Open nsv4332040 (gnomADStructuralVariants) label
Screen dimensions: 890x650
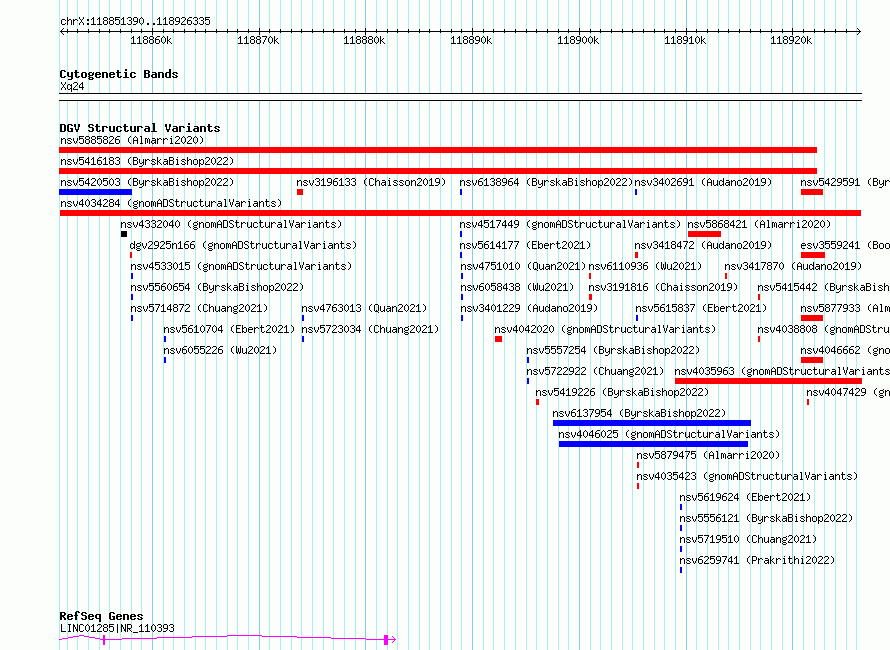point(231,224)
